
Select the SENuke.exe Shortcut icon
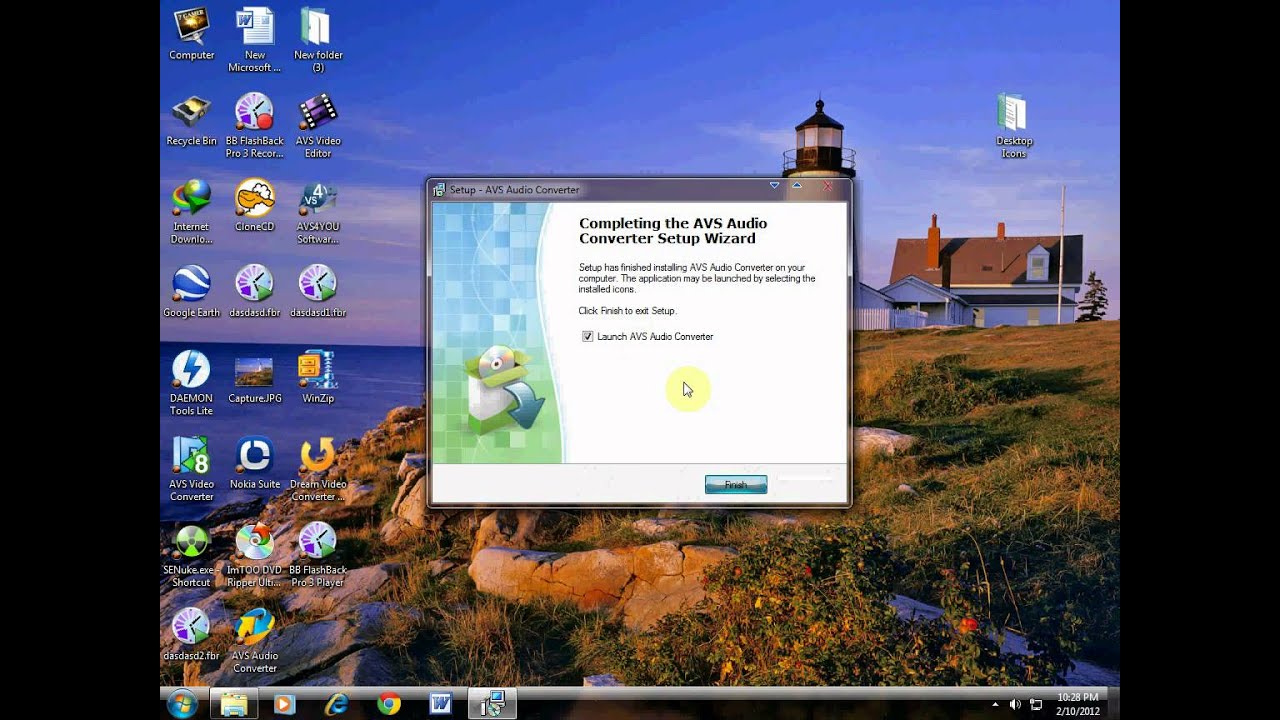(191, 555)
